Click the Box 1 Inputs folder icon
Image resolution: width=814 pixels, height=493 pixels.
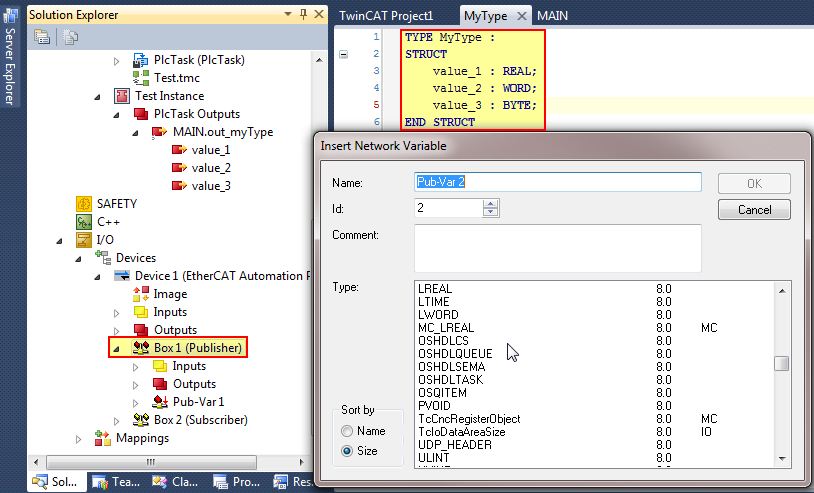(x=159, y=366)
